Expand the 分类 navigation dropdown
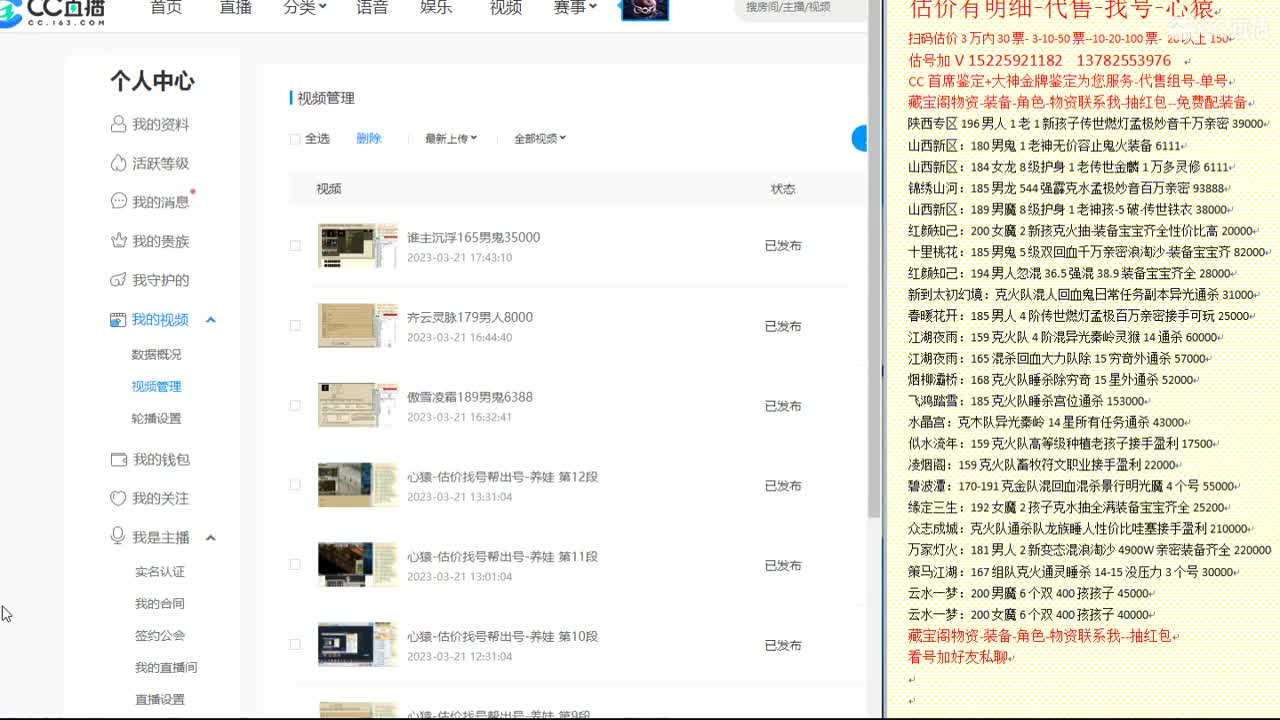The width and height of the screenshot is (1280, 720). coord(305,8)
